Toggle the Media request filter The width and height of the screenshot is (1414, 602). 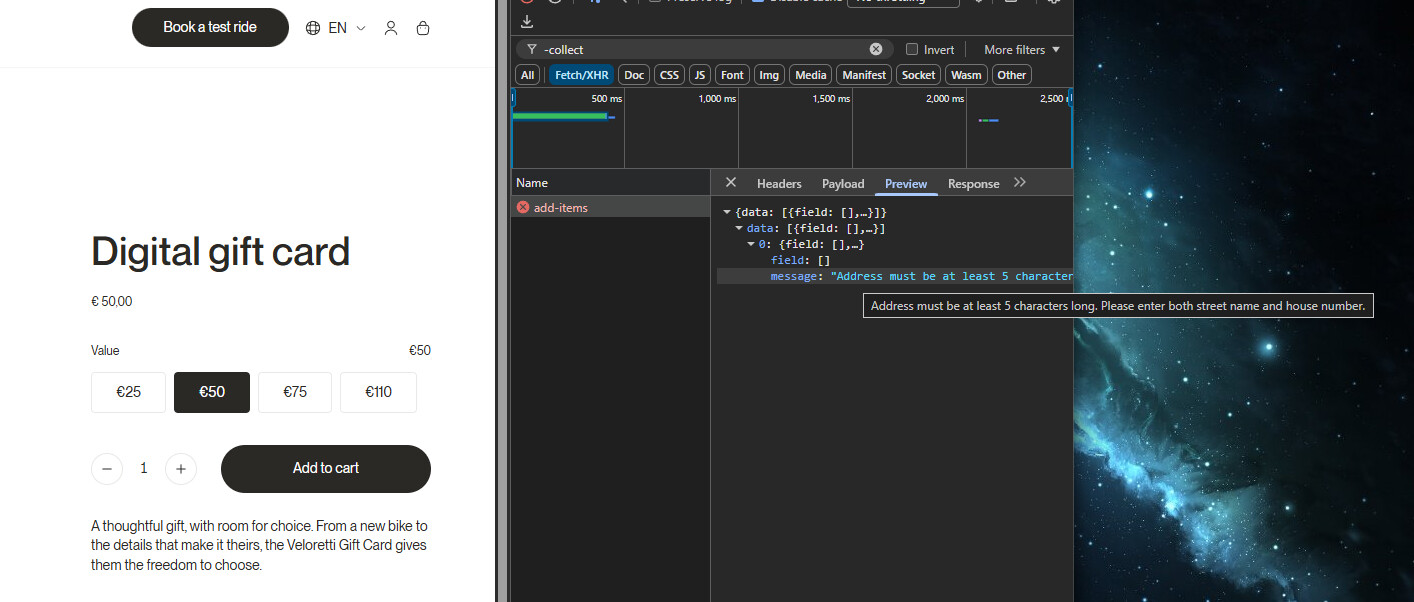pos(811,75)
